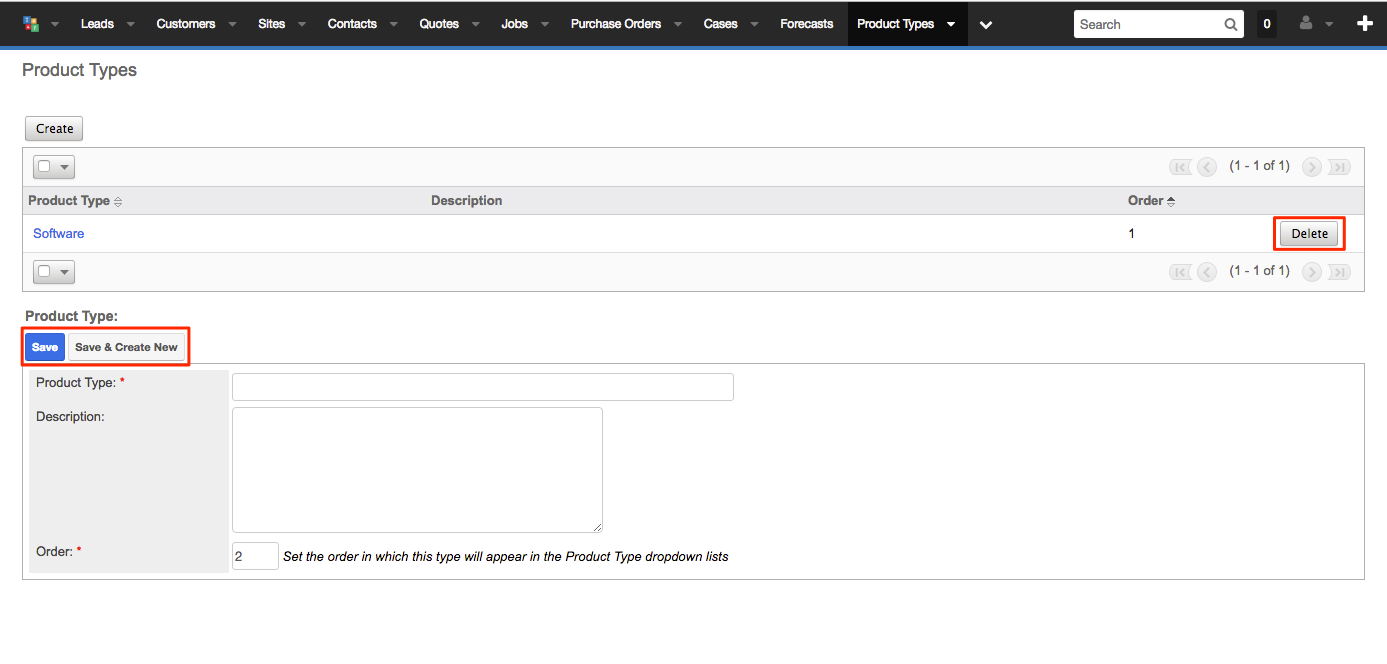Sort by the Order column
This screenshot has width=1387, height=664.
pyautogui.click(x=1151, y=201)
